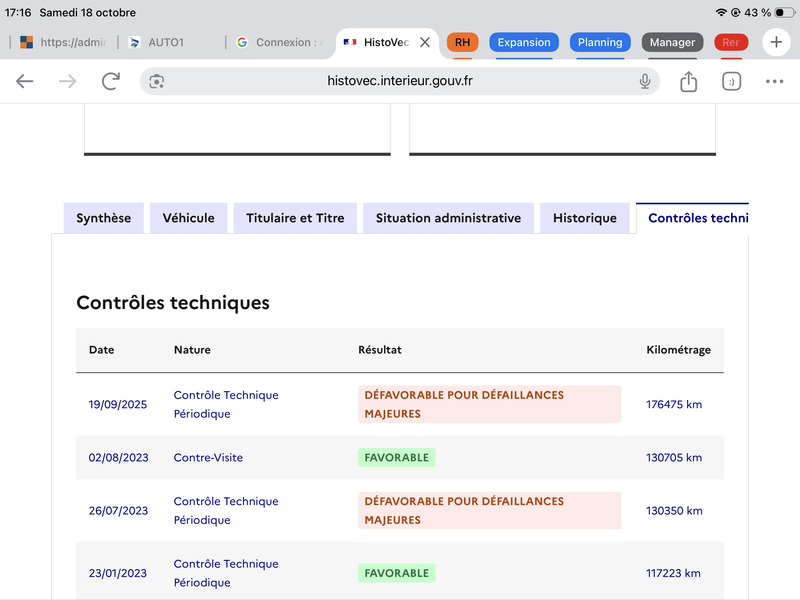Tap the microphone icon in address bar
This screenshot has height=600, width=800.
click(645, 82)
